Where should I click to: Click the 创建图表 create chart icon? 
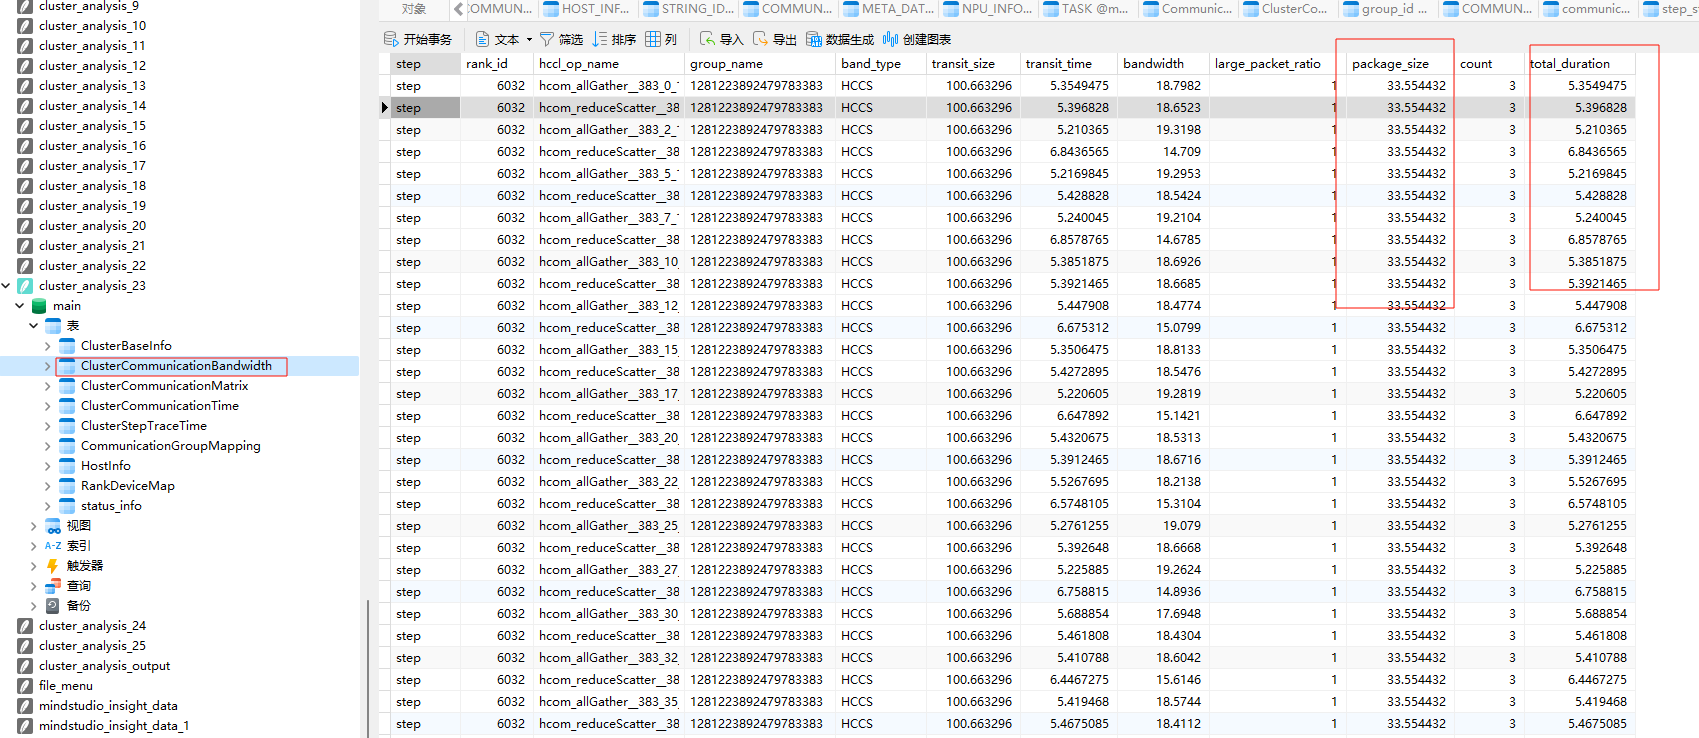pos(890,39)
